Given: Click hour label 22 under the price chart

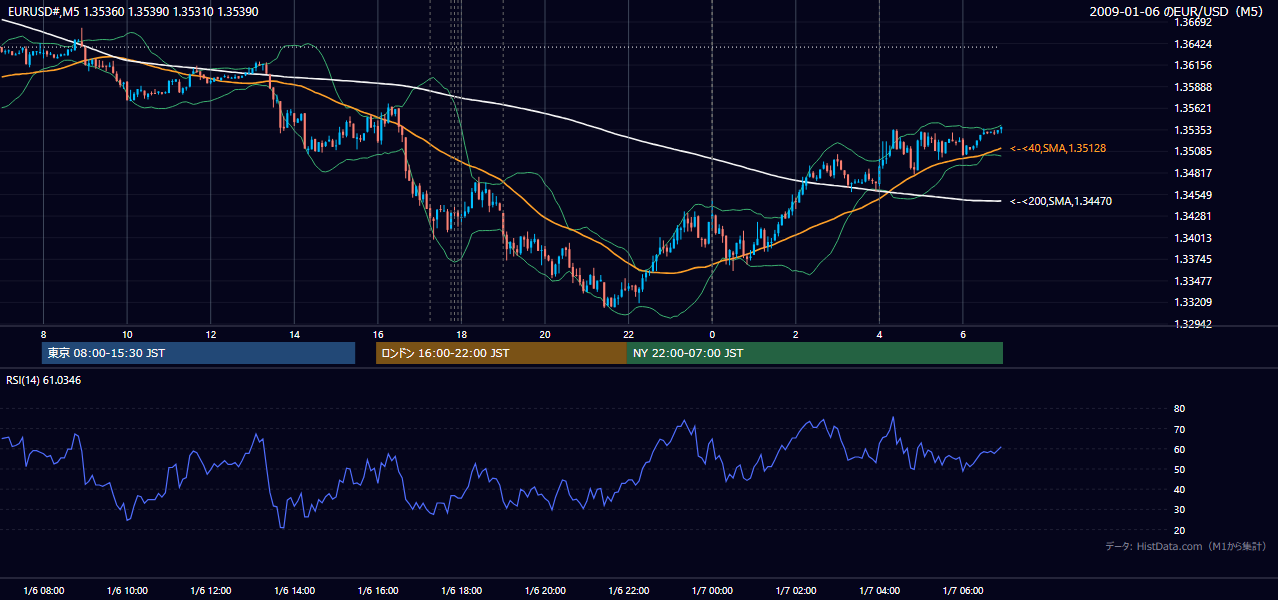Looking at the screenshot, I should tap(628, 334).
